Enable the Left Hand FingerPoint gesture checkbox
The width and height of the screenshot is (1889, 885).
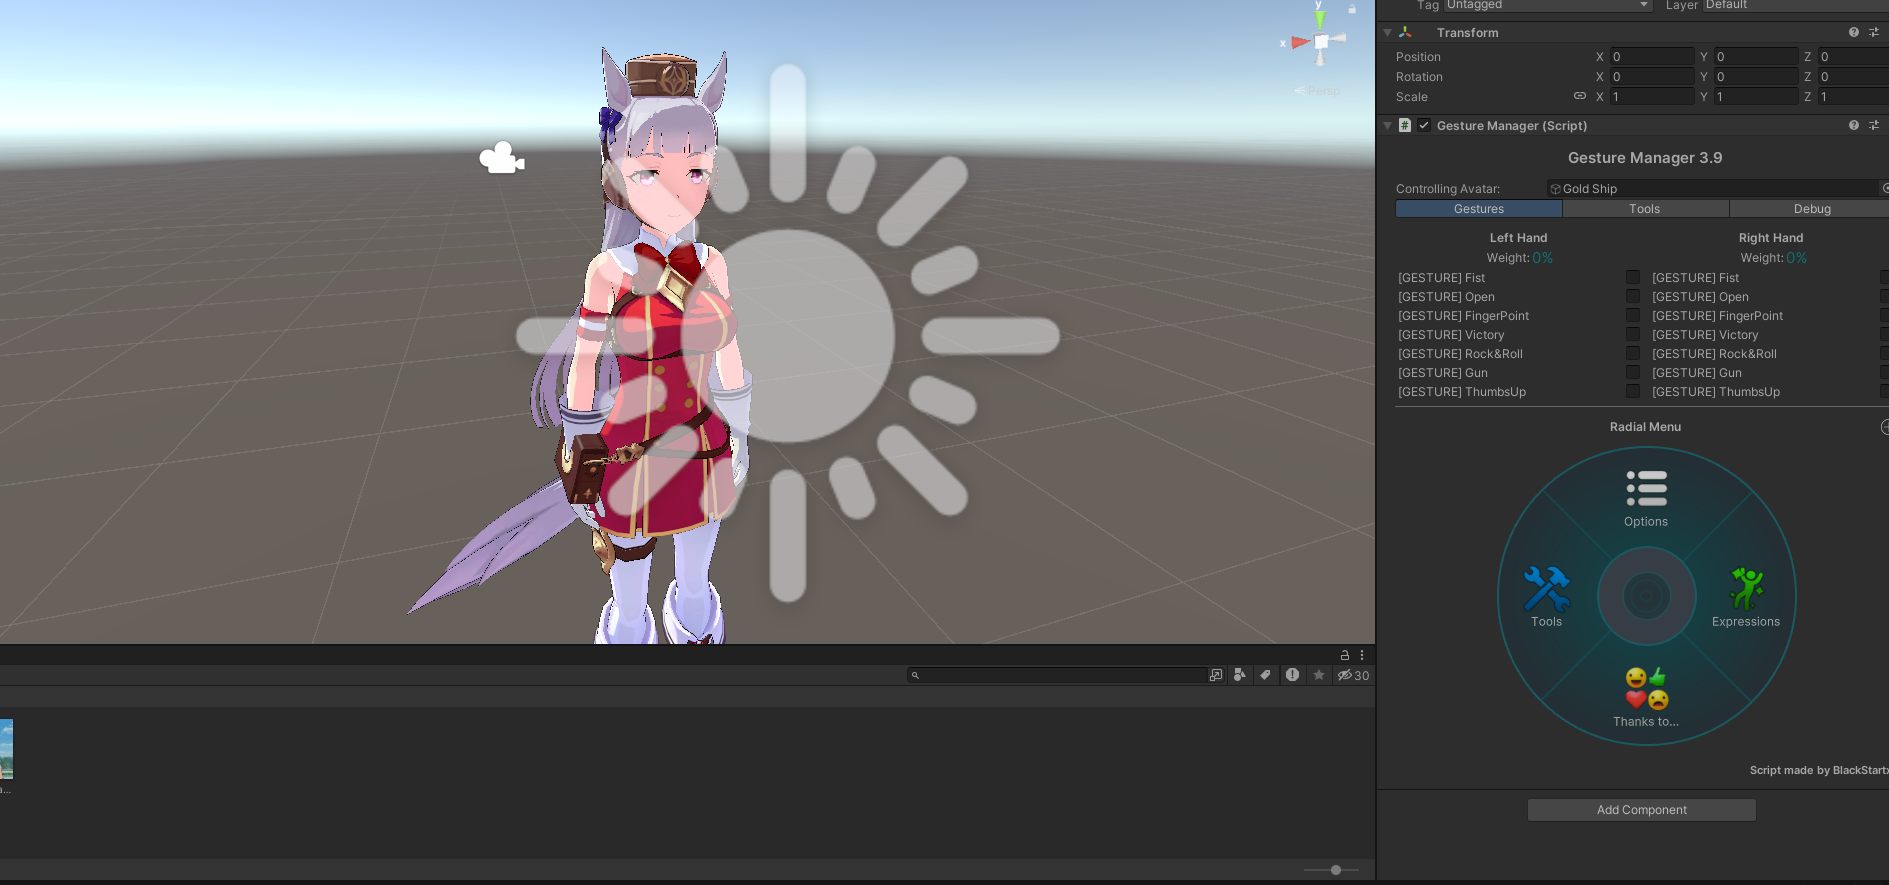(1633, 315)
